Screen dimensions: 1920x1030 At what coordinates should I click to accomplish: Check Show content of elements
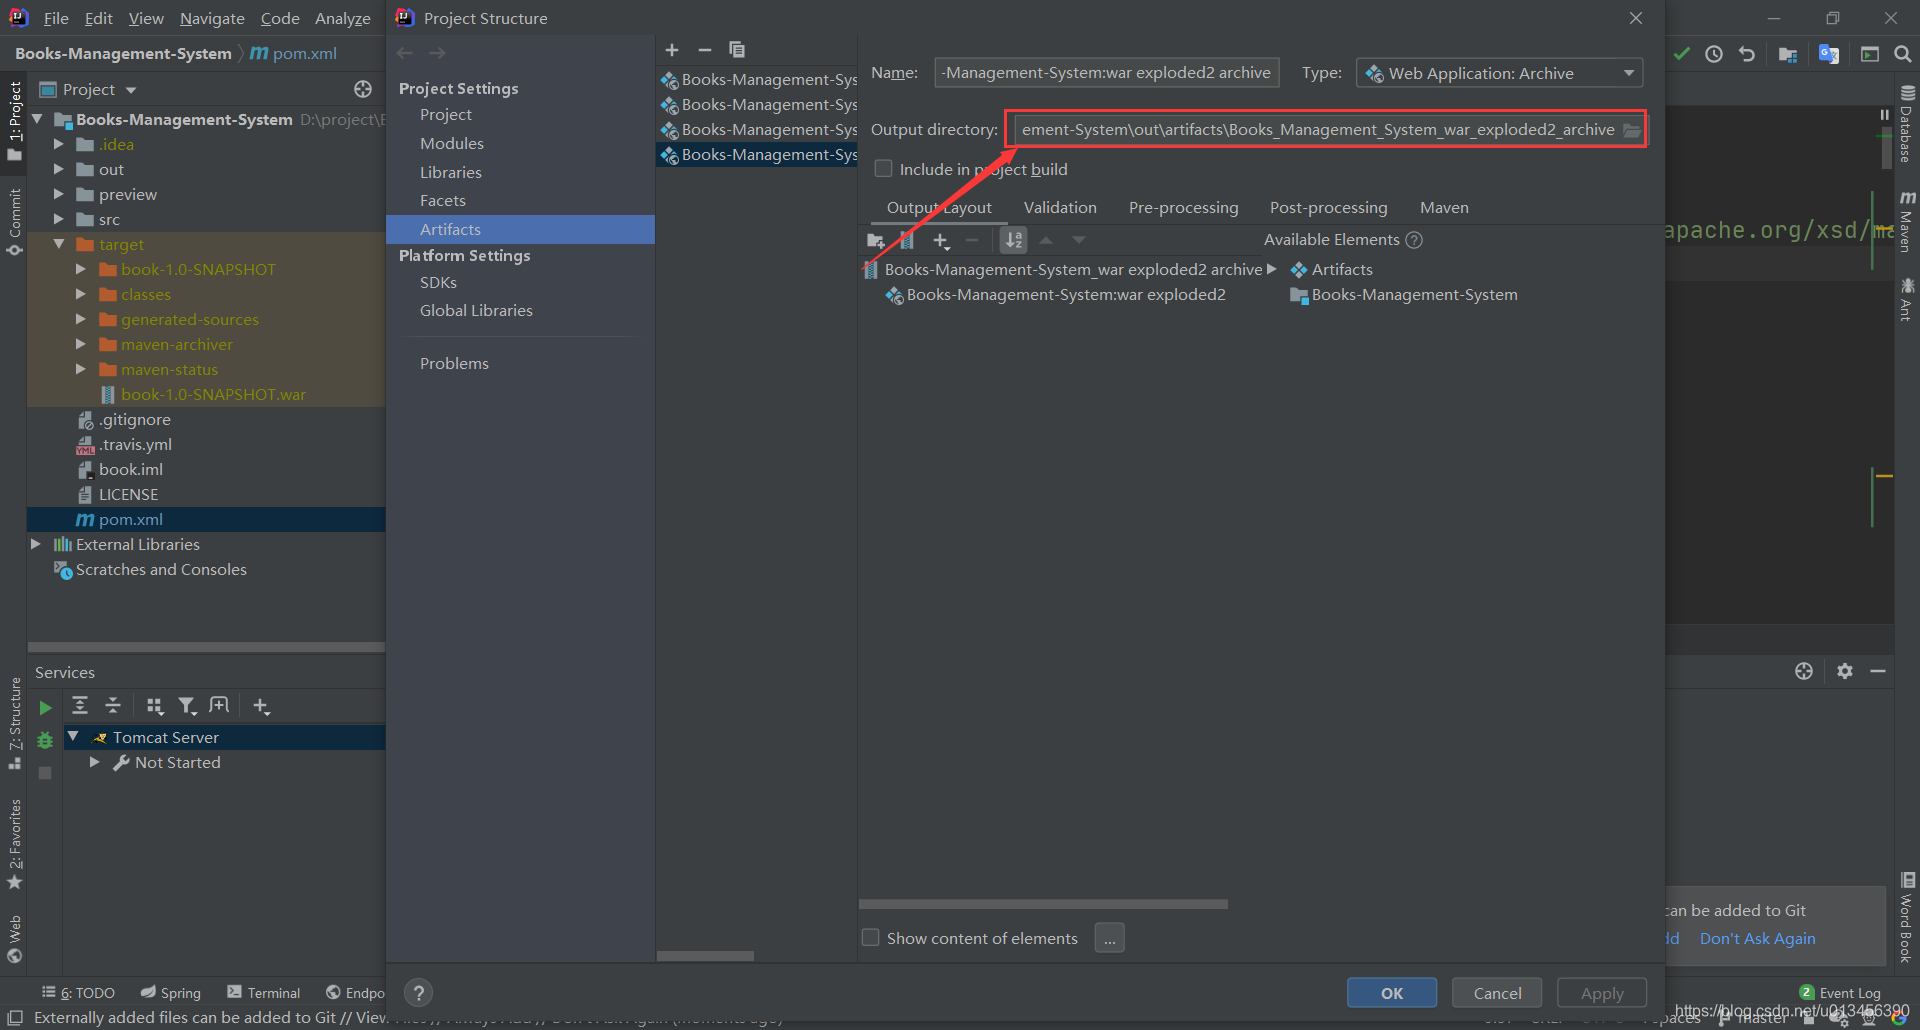[x=871, y=937]
